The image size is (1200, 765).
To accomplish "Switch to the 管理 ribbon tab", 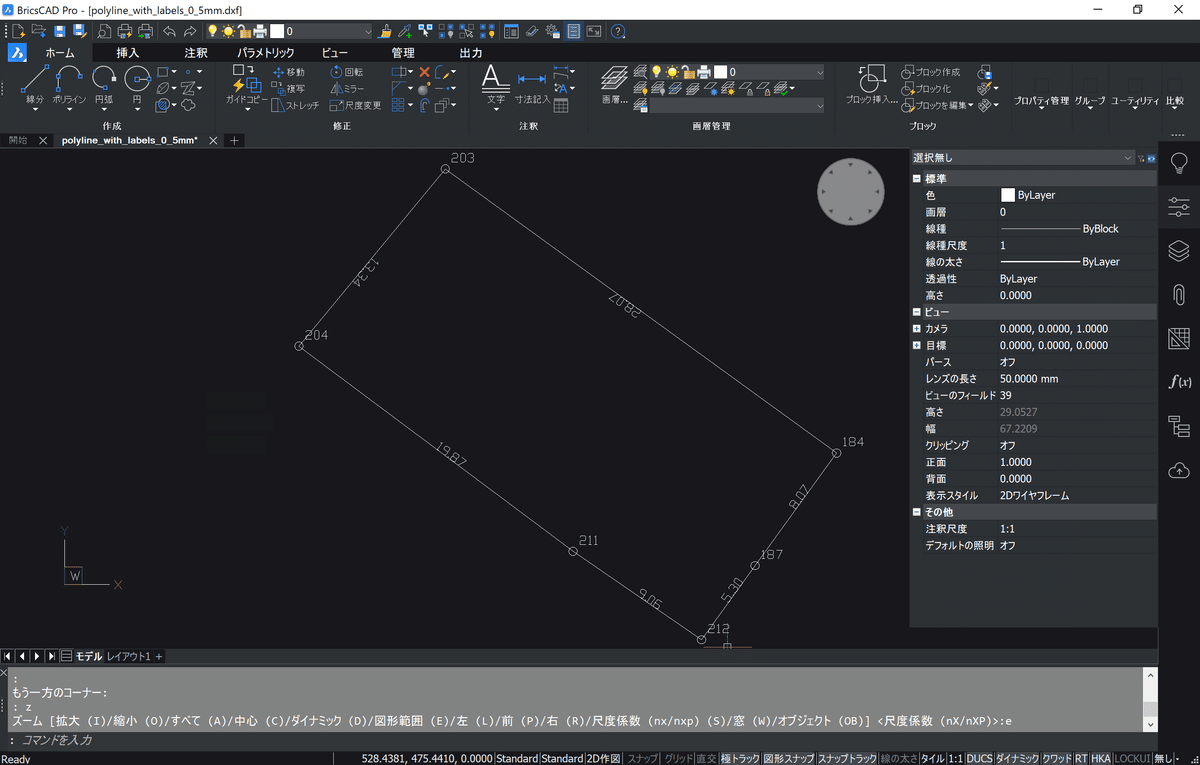I will [403, 52].
